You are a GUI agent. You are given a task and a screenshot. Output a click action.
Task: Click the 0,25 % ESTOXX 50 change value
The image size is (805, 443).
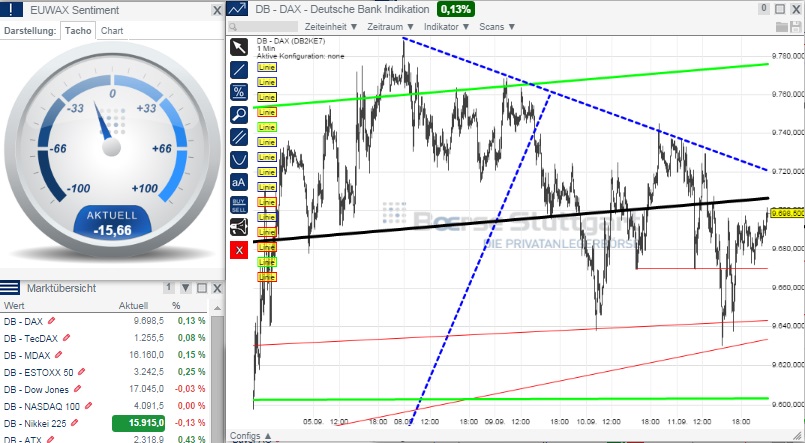pyautogui.click(x=191, y=372)
